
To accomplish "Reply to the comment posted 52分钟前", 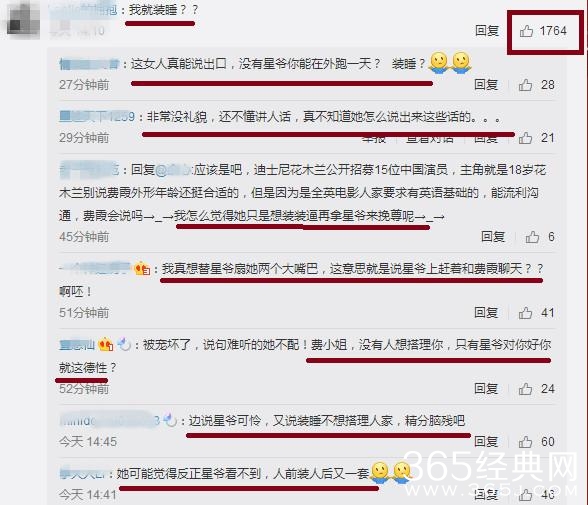I will pyautogui.click(x=486, y=388).
